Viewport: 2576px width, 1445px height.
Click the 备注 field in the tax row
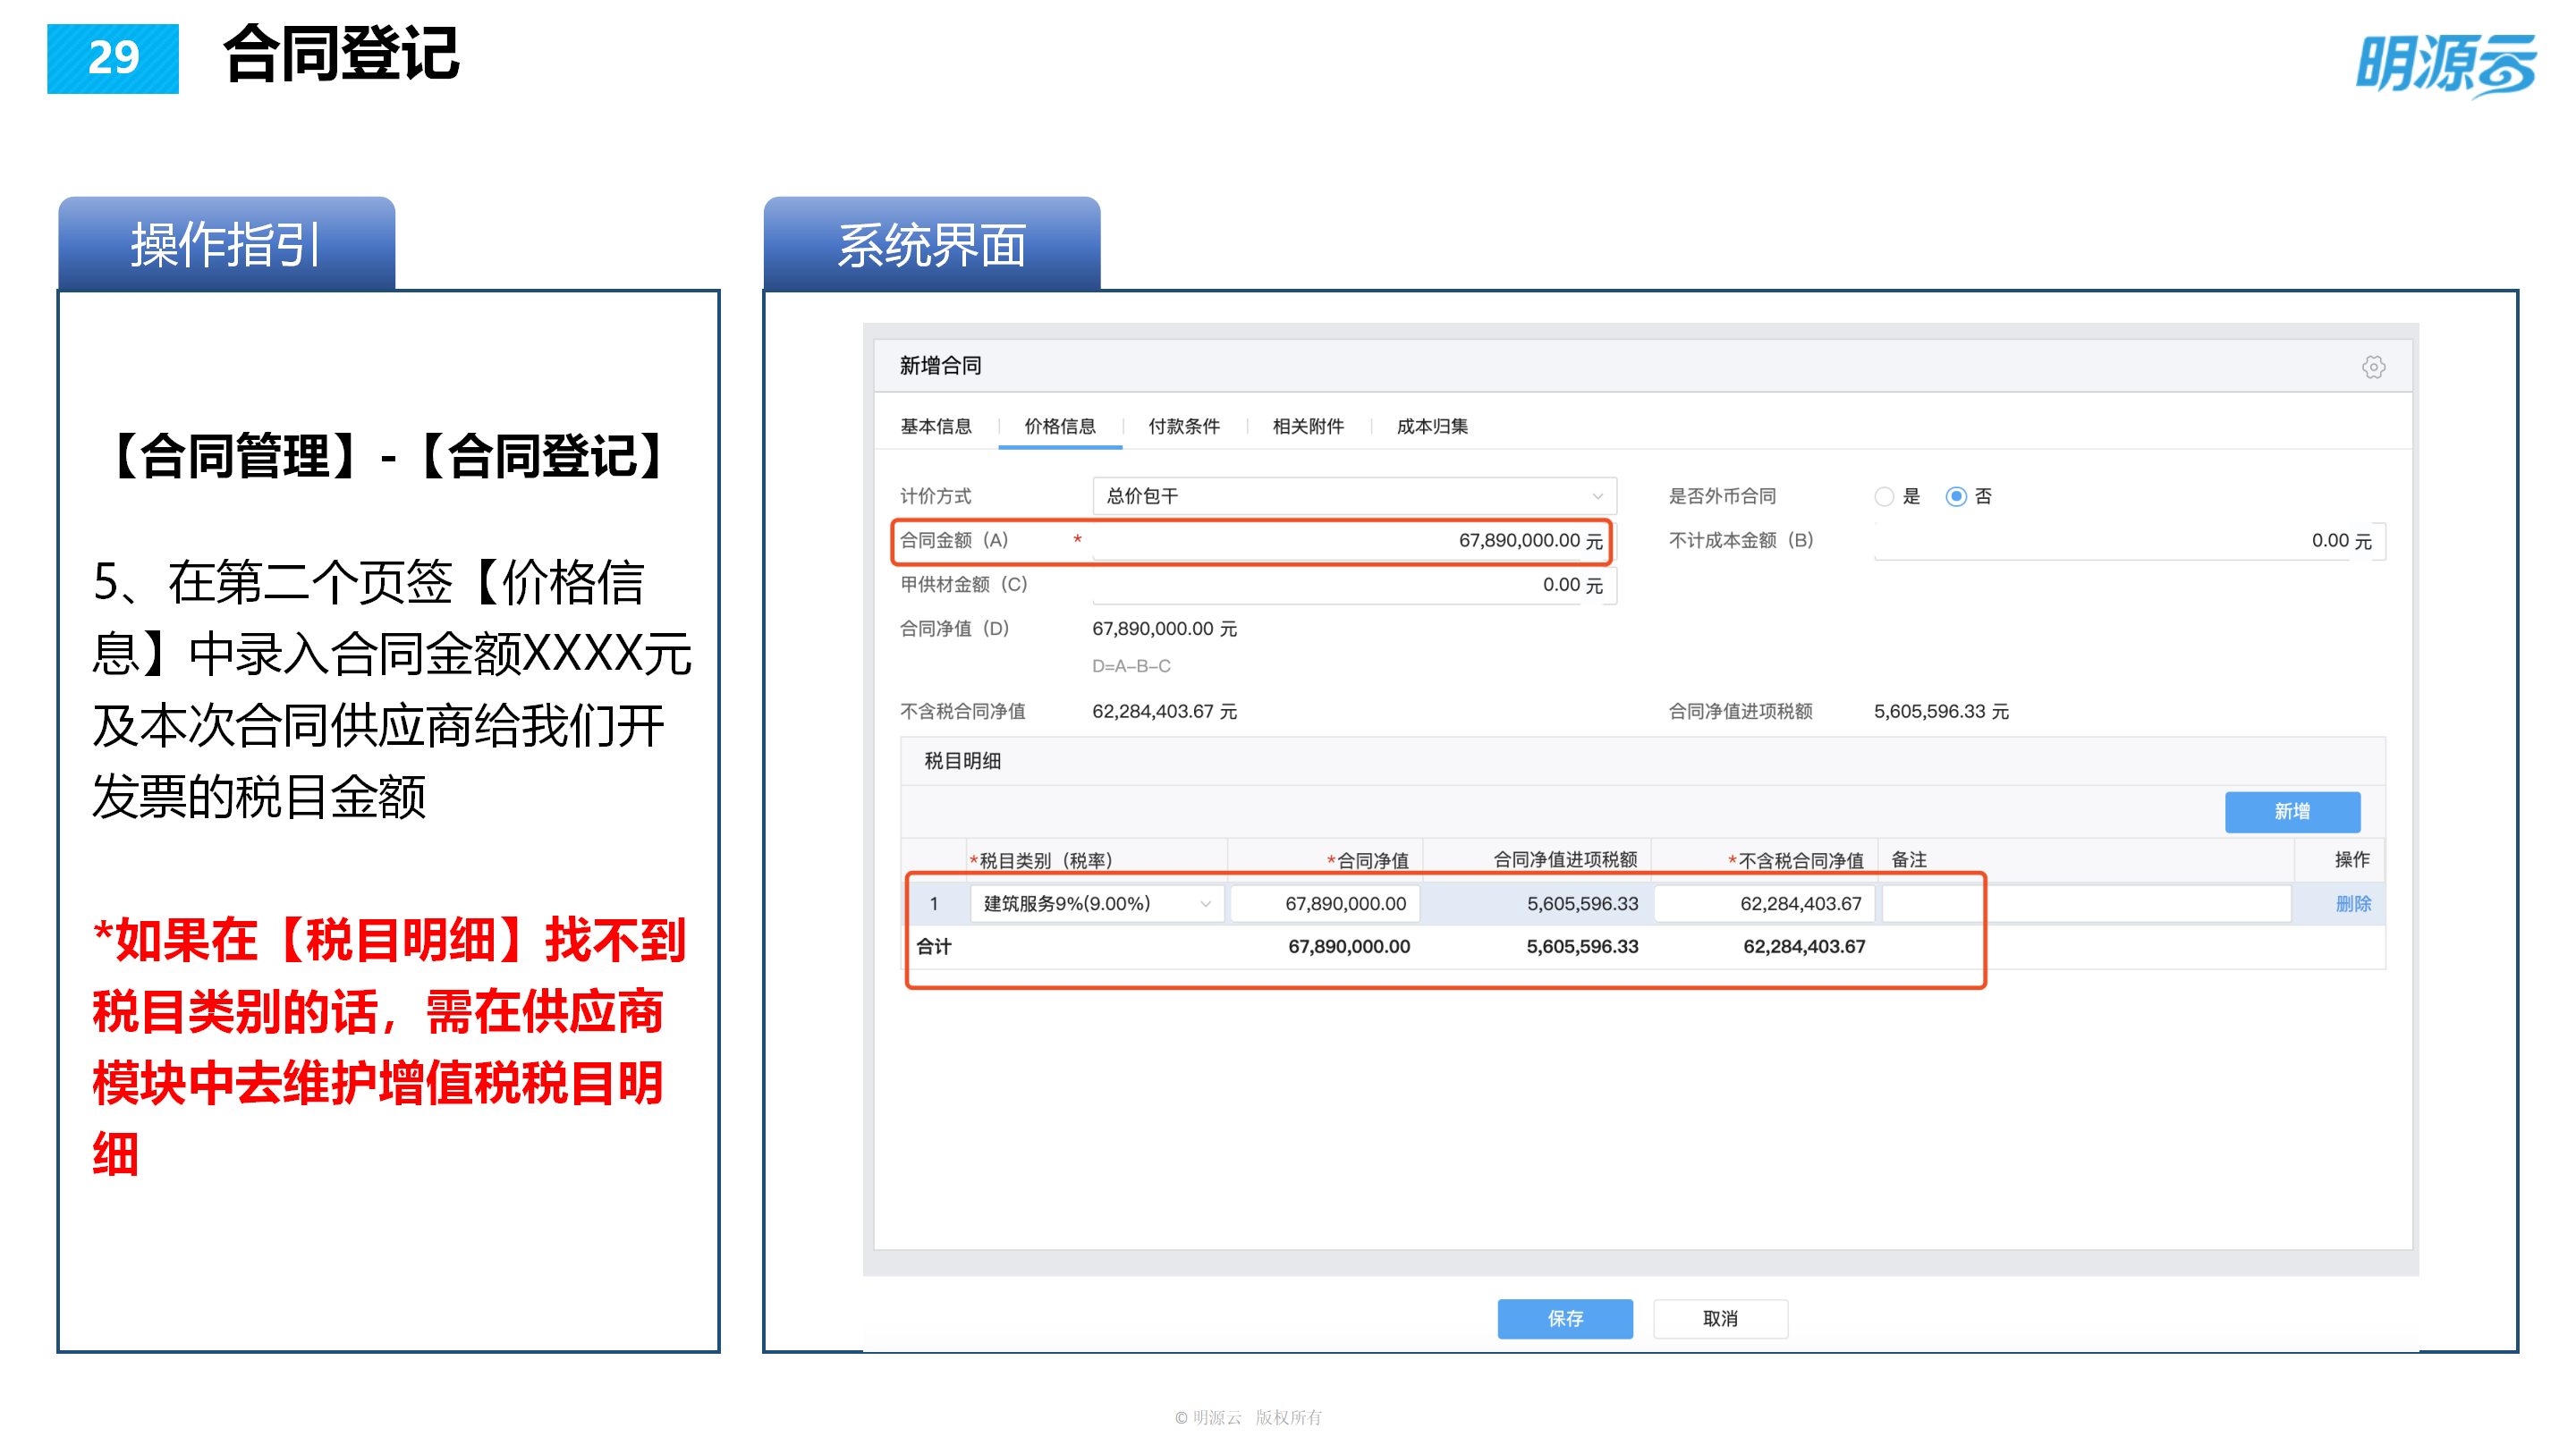2085,903
